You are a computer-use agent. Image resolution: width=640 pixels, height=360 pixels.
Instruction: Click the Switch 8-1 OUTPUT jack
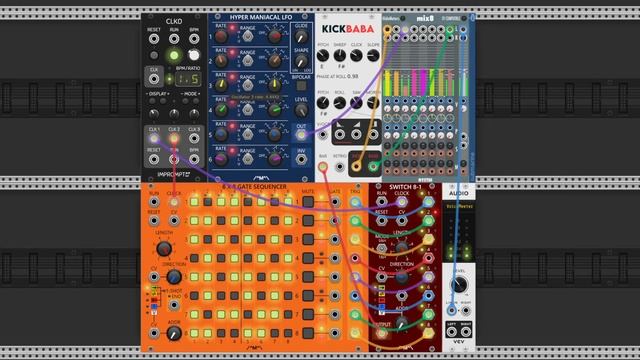pos(381,333)
